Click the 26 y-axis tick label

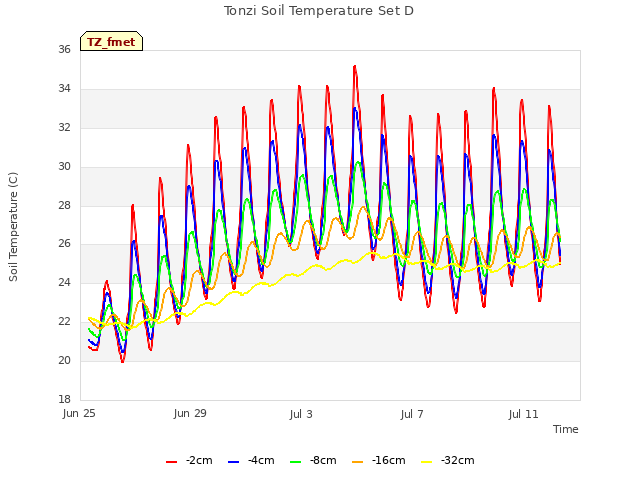[64, 244]
